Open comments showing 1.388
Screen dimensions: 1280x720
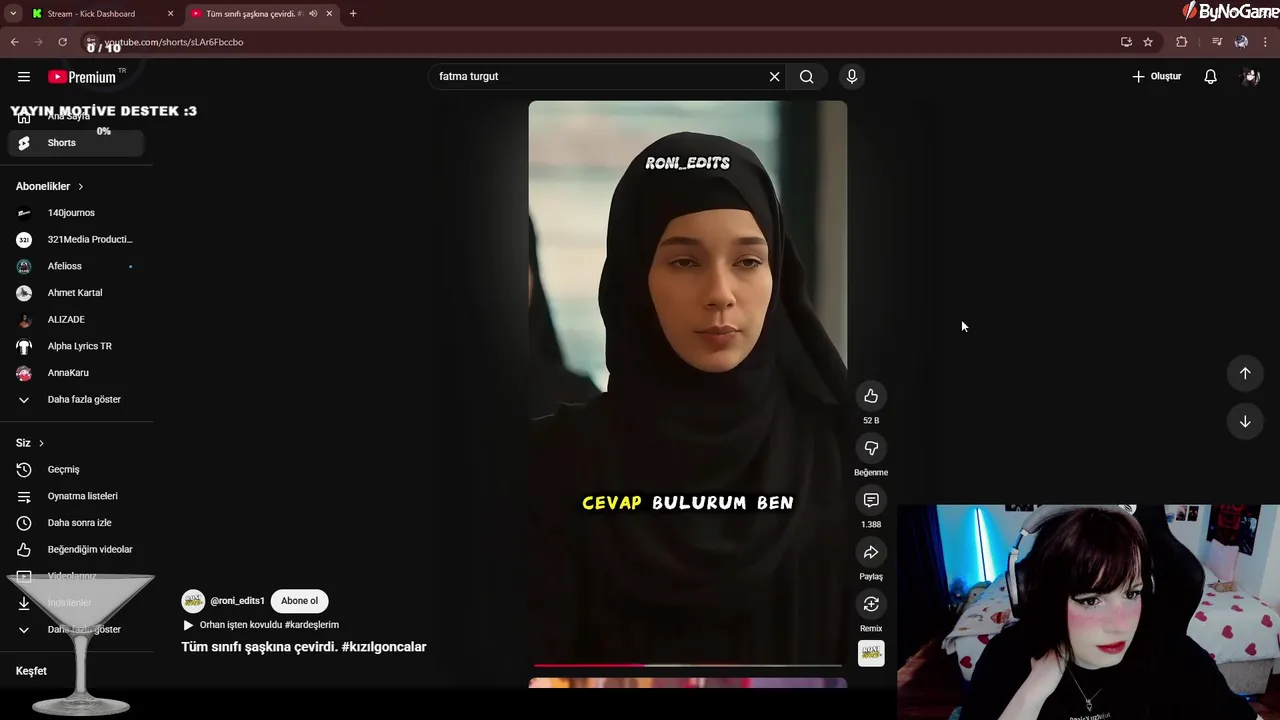click(871, 500)
